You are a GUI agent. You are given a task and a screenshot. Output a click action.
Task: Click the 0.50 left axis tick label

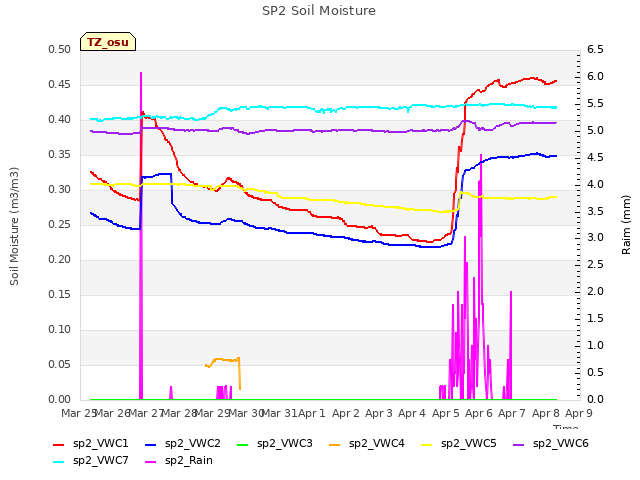pos(60,50)
